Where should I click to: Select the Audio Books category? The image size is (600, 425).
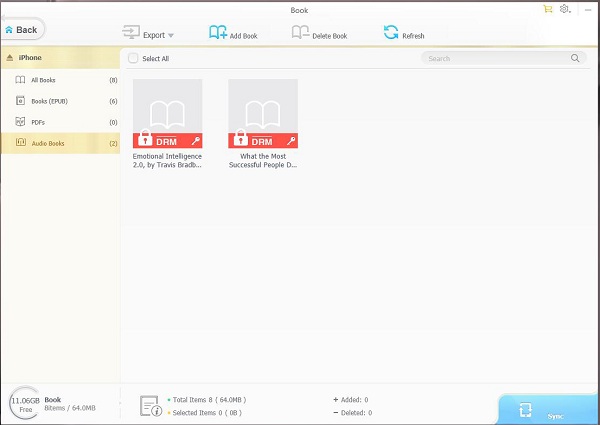click(x=46, y=144)
